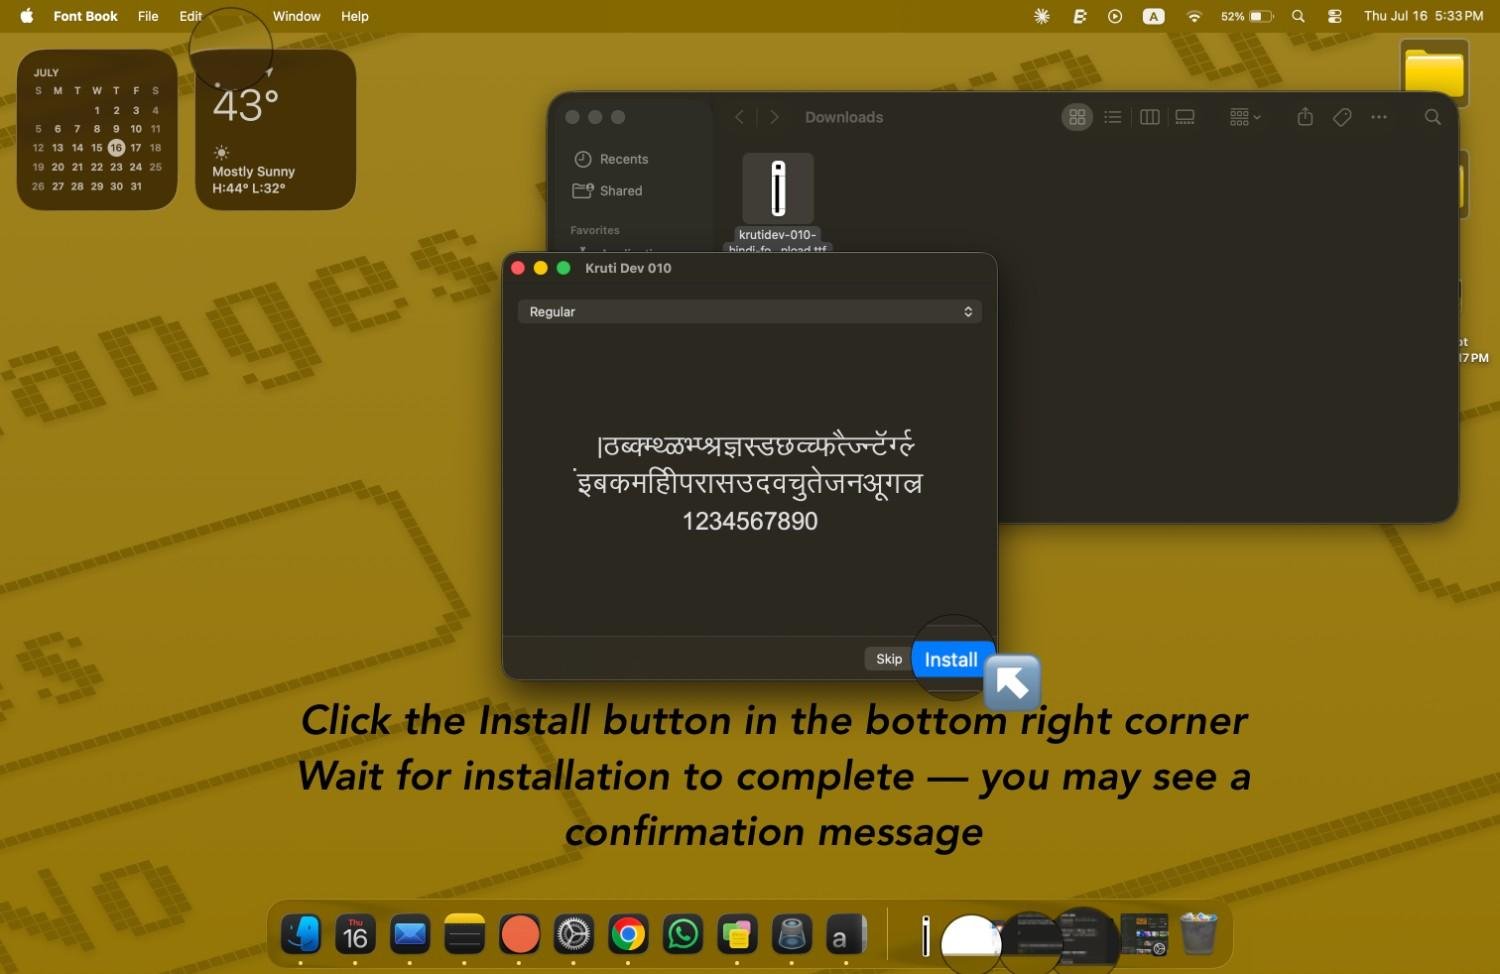Screen dimensions: 1500x974
Task: Open the Finder more actions ellipsis
Action: pos(1379,117)
